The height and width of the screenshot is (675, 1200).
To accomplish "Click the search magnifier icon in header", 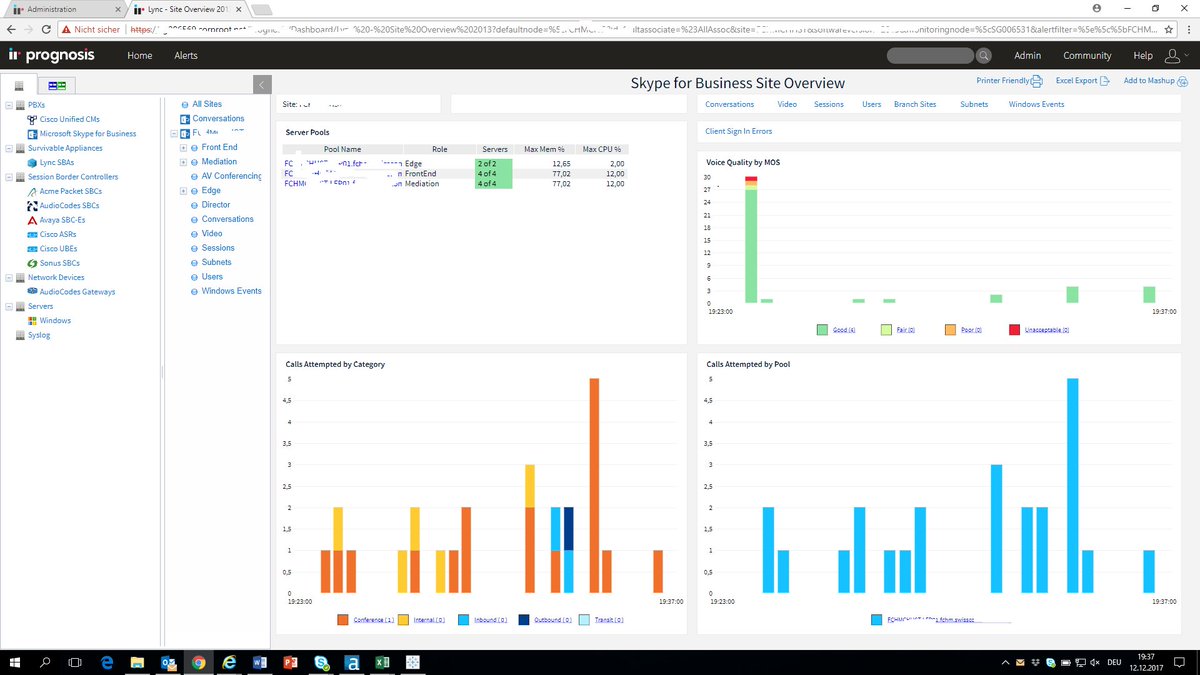I will 984,56.
